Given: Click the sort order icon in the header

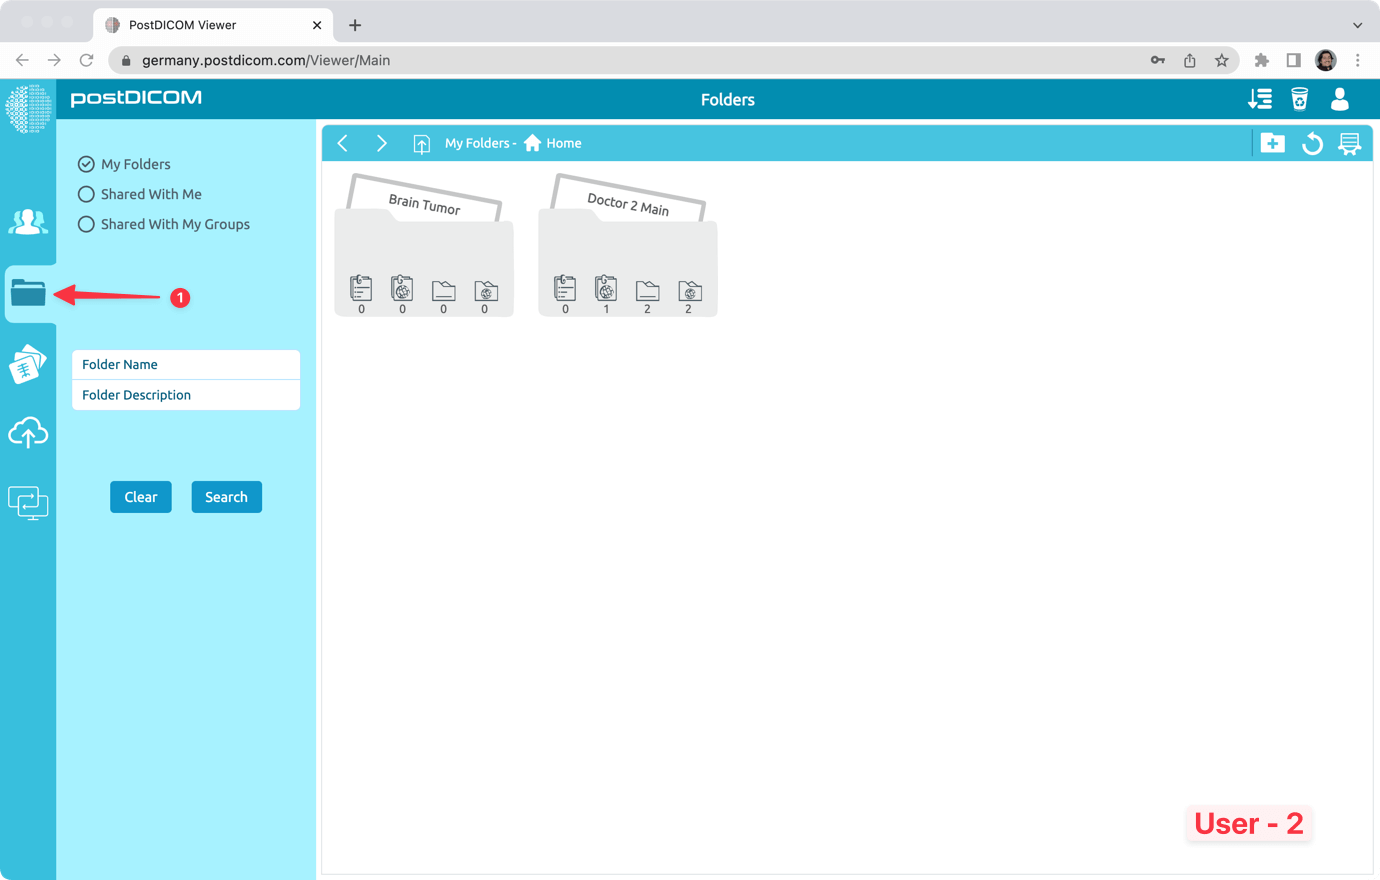Looking at the screenshot, I should [x=1260, y=99].
